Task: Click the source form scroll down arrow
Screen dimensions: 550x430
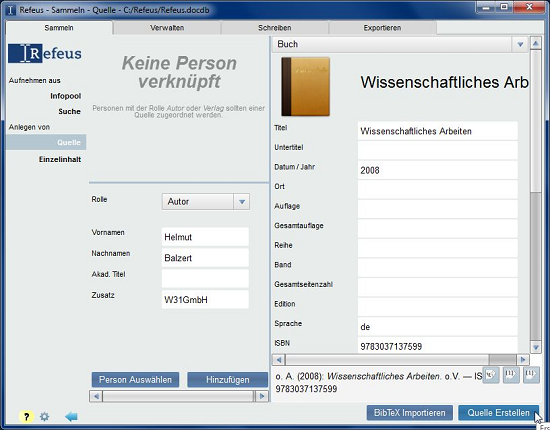Action: click(536, 347)
